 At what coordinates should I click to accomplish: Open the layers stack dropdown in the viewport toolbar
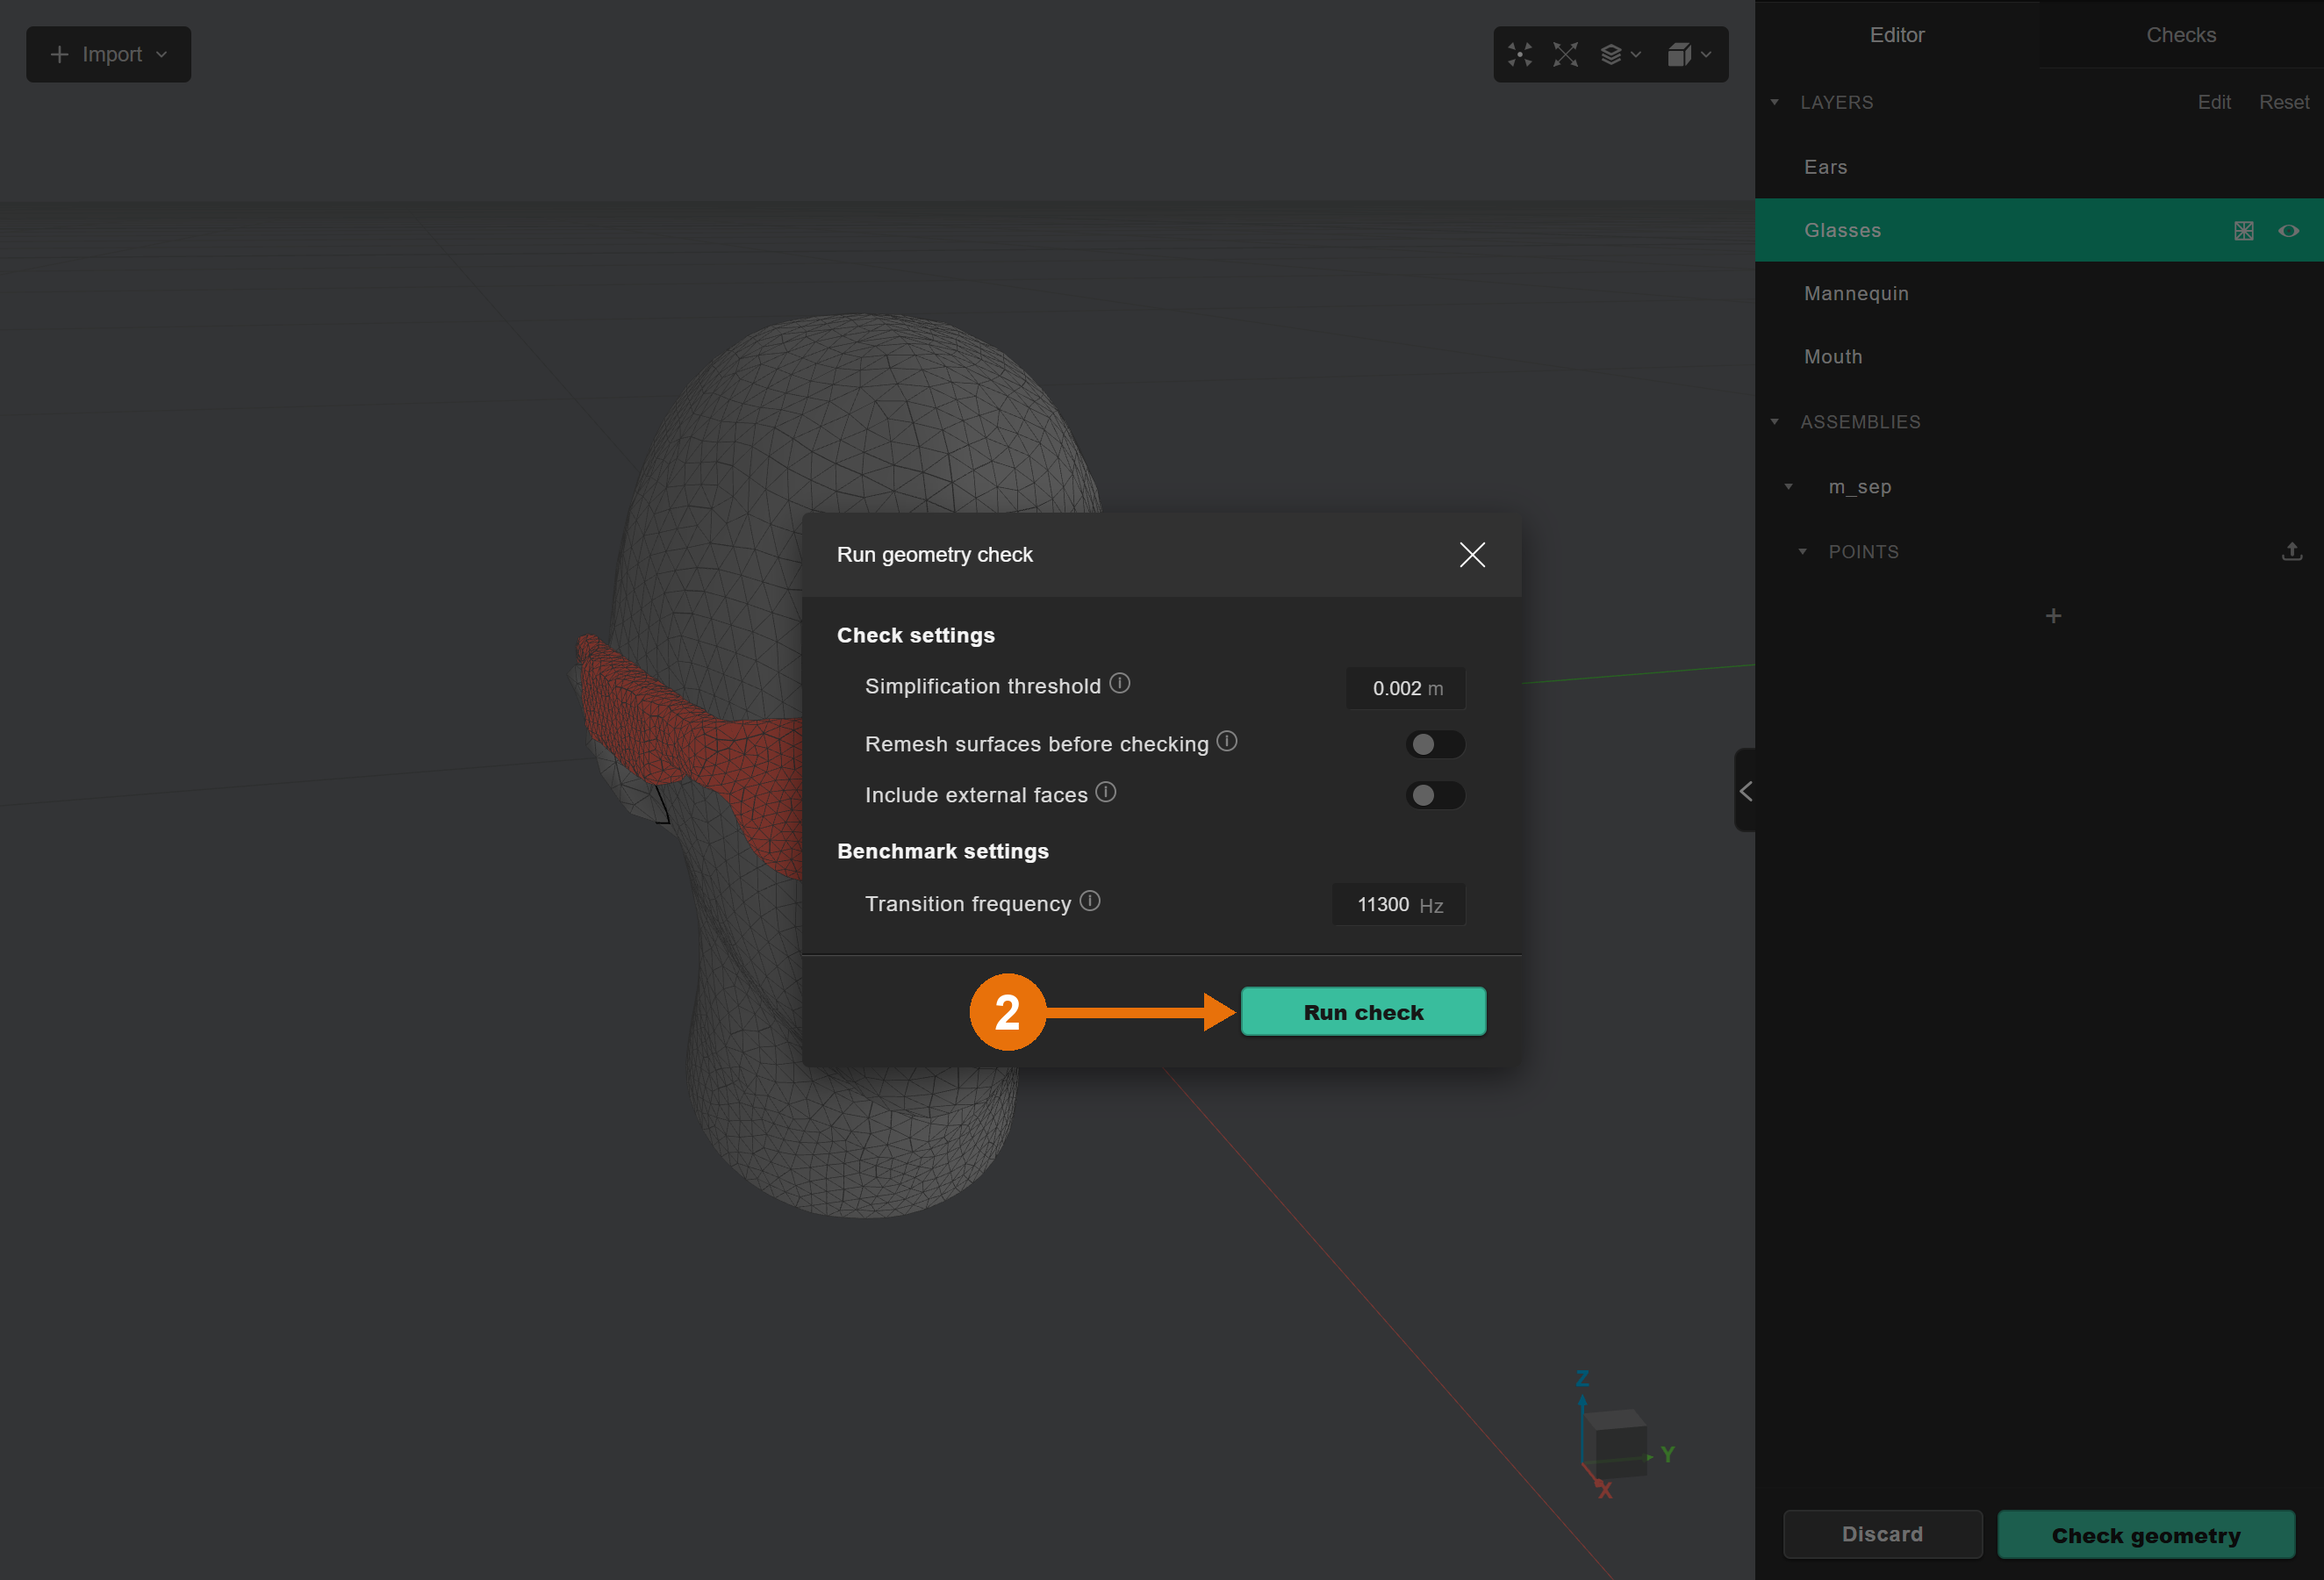(1620, 55)
